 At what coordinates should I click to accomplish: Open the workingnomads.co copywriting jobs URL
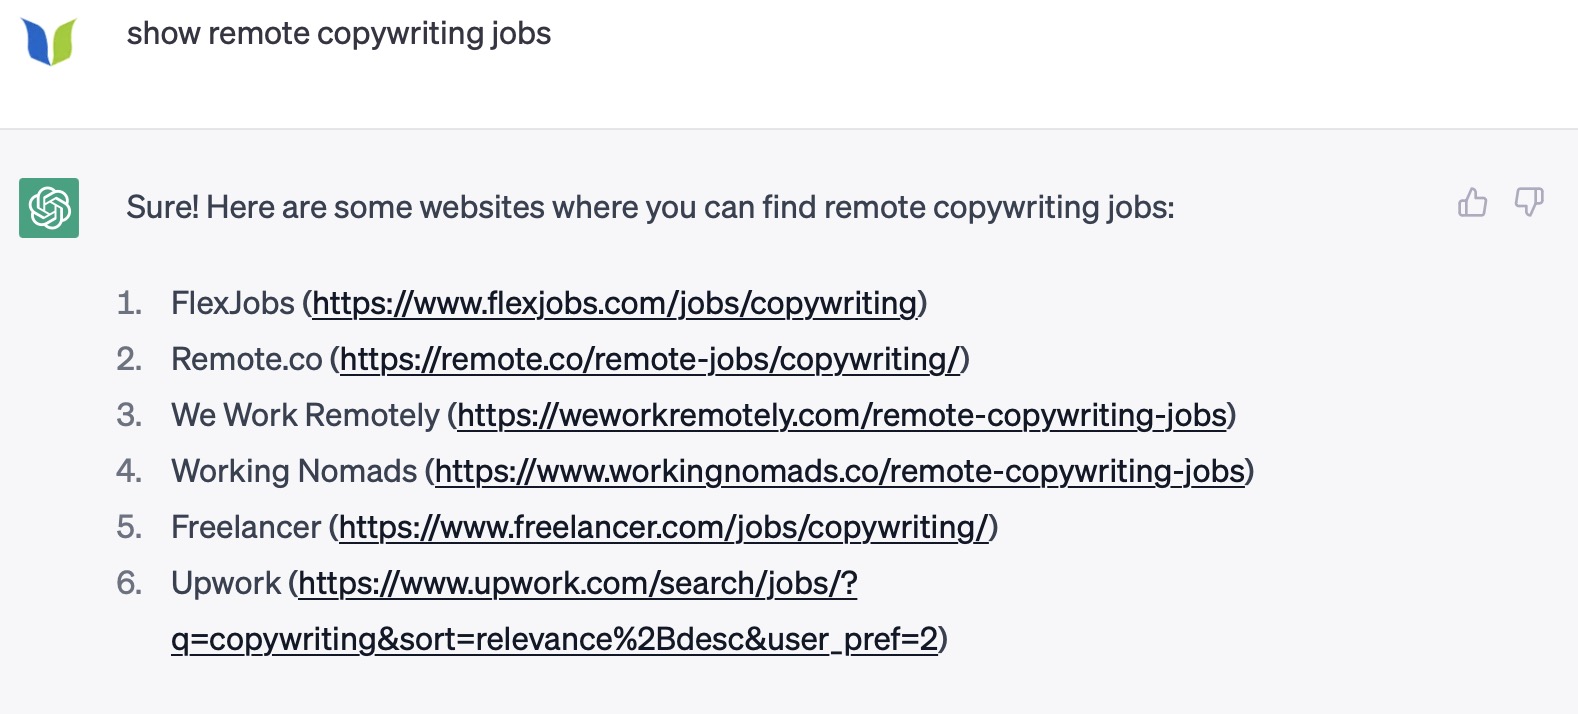click(839, 471)
